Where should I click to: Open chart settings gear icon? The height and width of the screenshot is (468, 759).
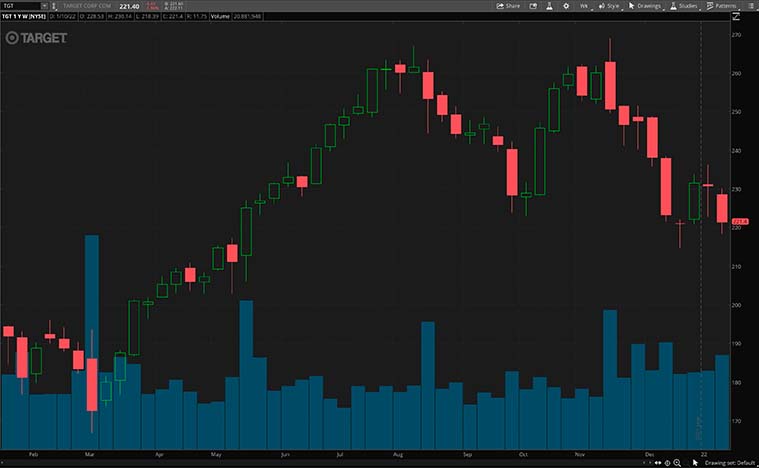(566, 6)
